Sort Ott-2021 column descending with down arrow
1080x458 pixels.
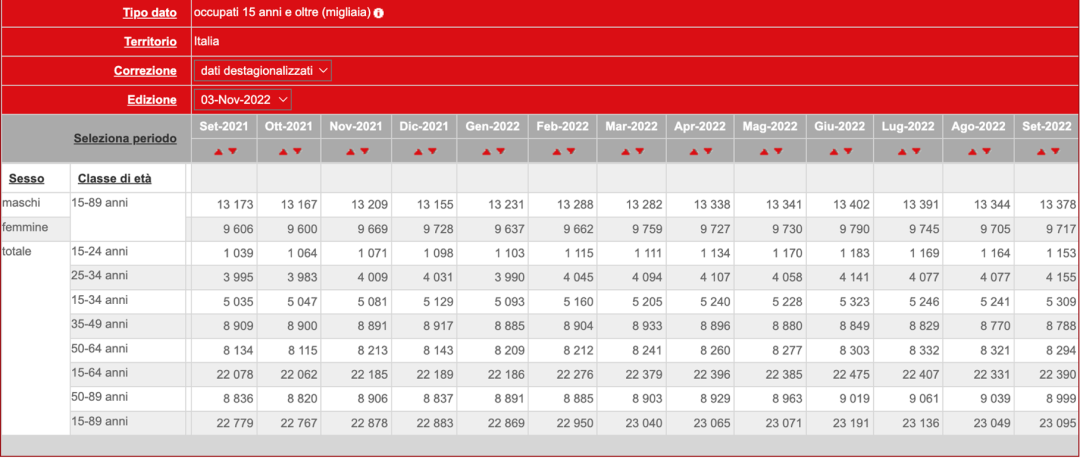300,152
